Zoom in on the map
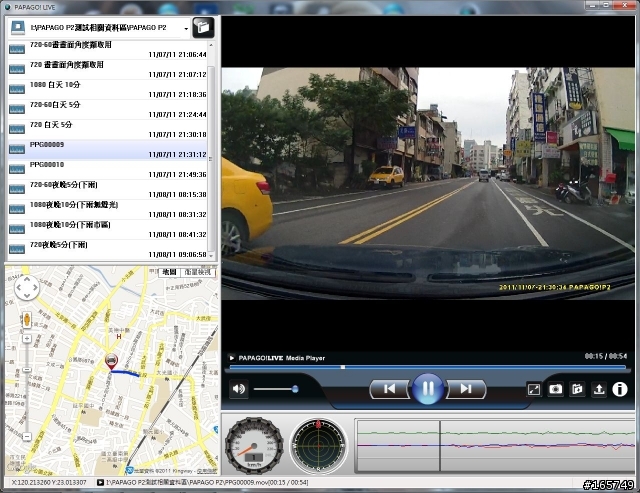The height and width of the screenshot is (493, 640). [27, 339]
